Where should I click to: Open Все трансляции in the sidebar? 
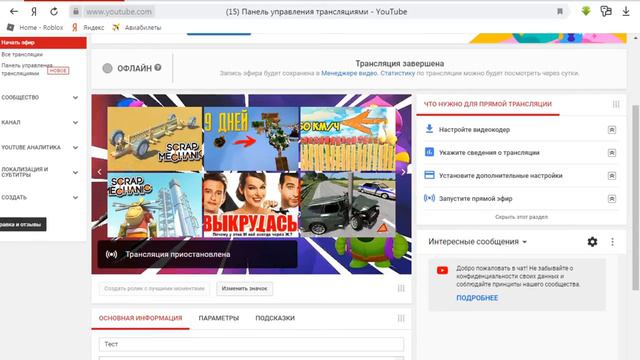pyautogui.click(x=22, y=54)
